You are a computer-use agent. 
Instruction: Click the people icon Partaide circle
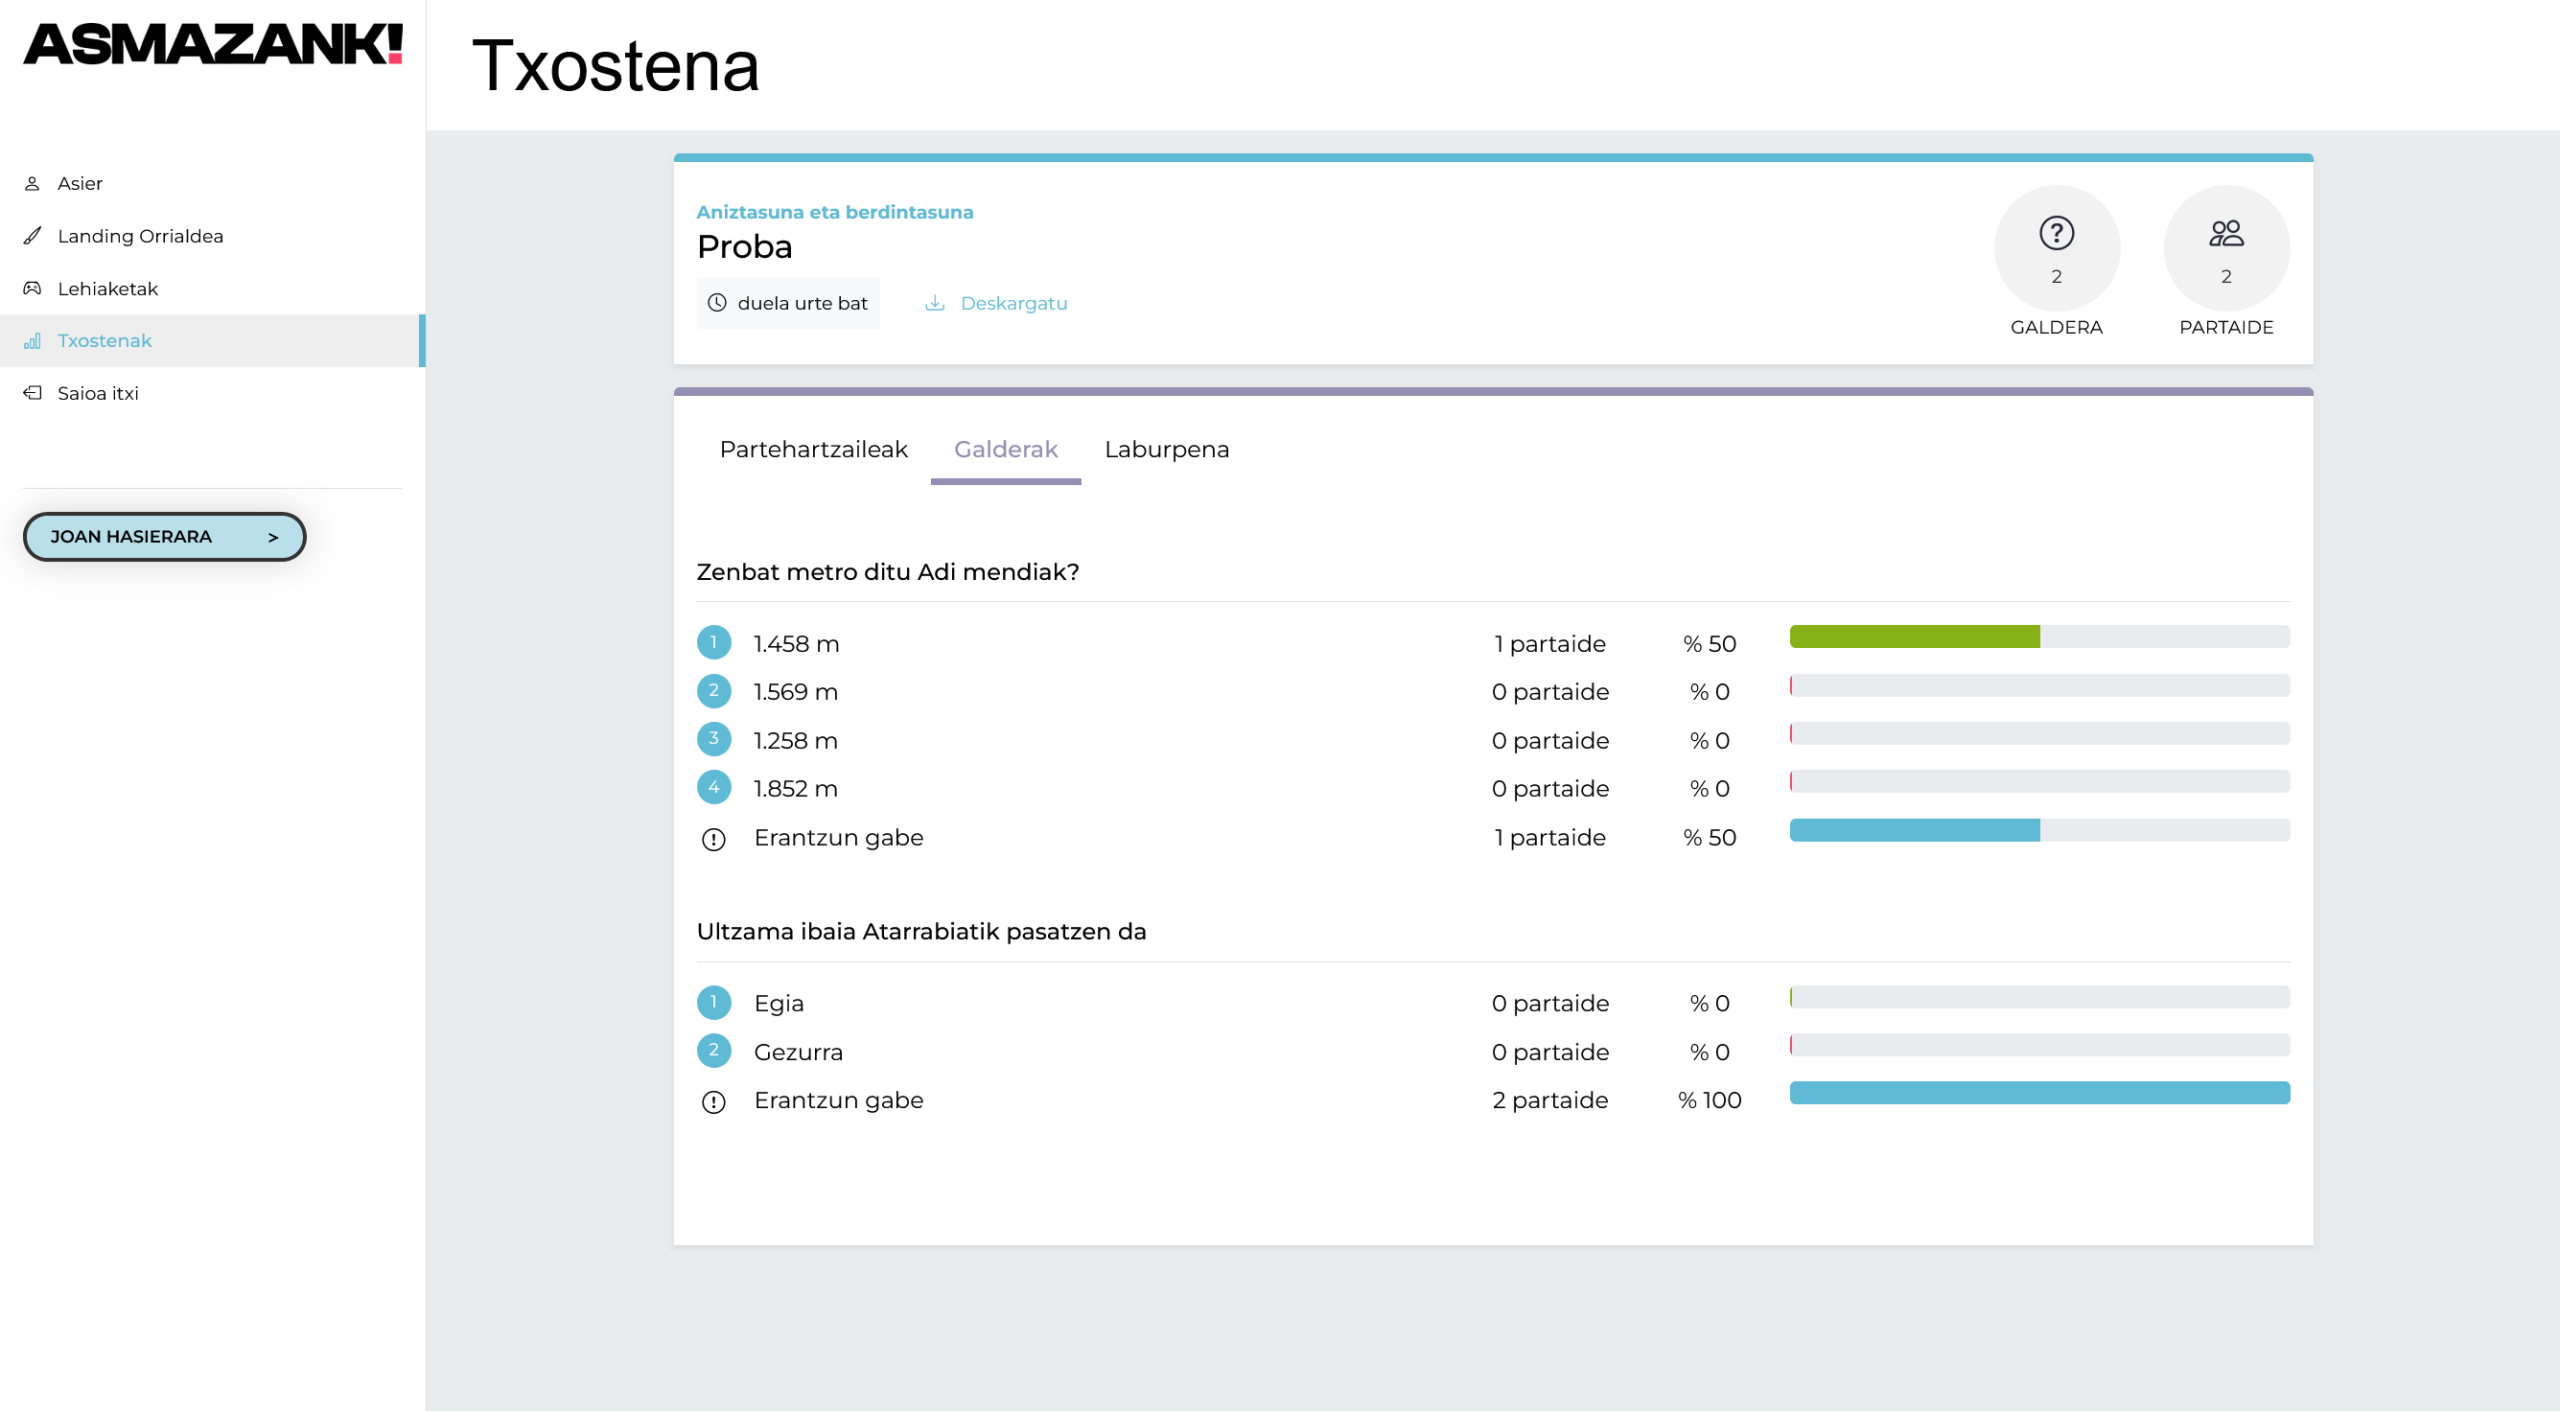(x=2225, y=247)
